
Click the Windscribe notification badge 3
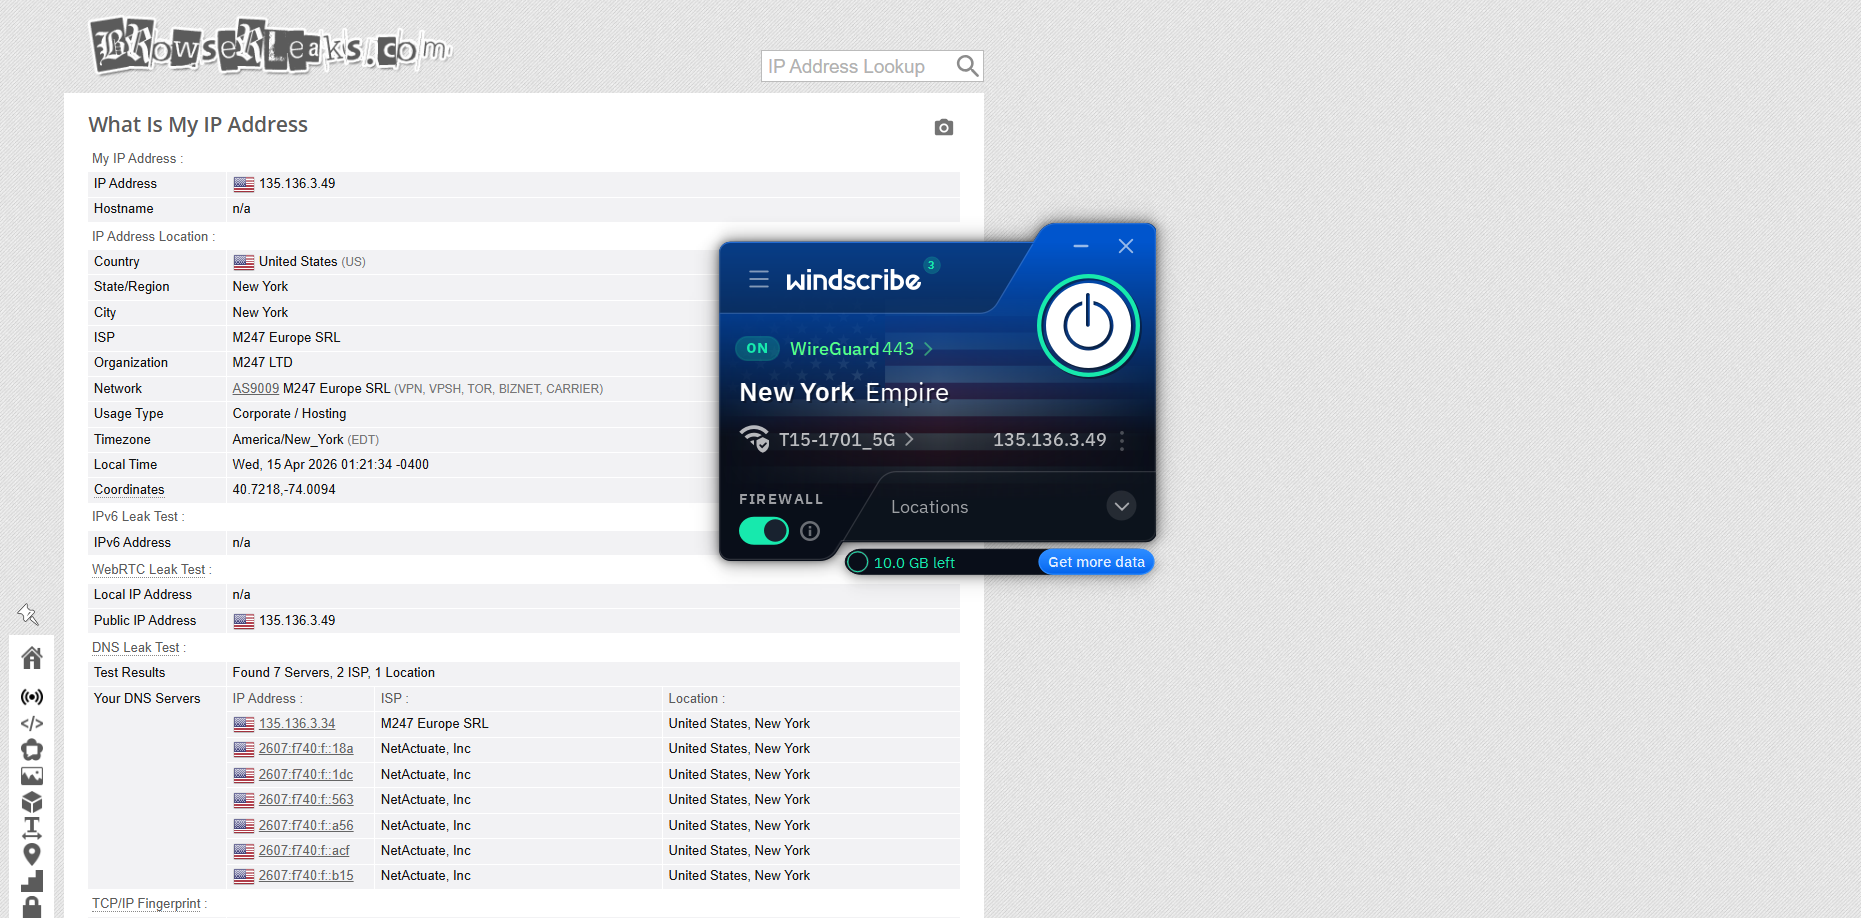(931, 265)
